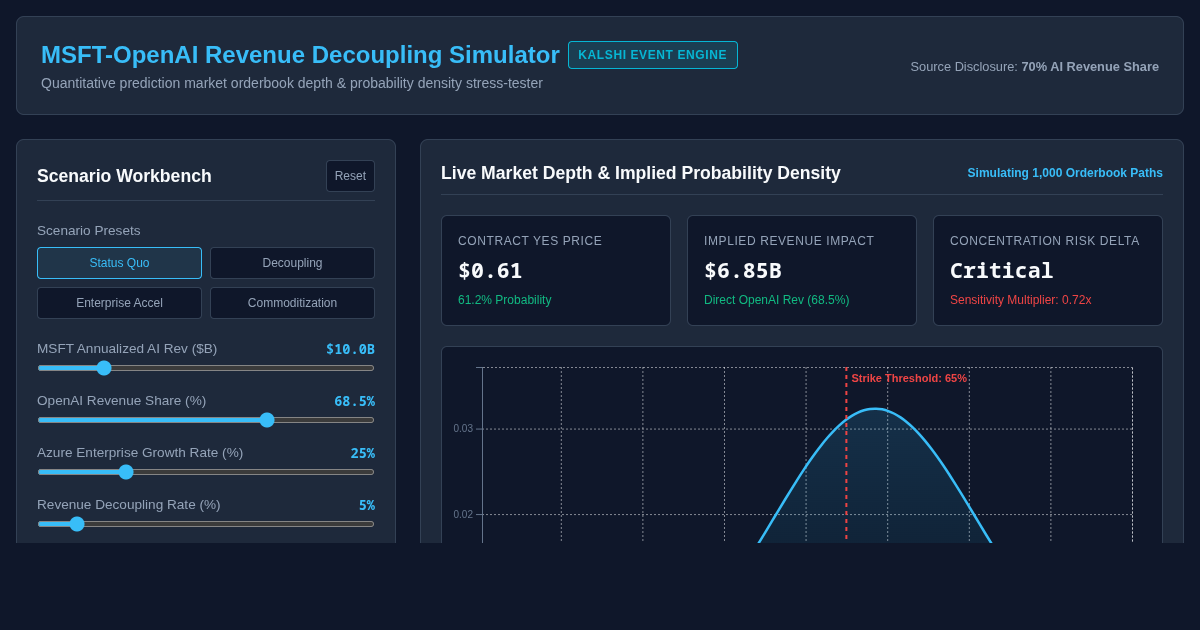This screenshot has height=630, width=1200.
Task: Click the Strike Threshold: 65% label
Action: pos(909,378)
